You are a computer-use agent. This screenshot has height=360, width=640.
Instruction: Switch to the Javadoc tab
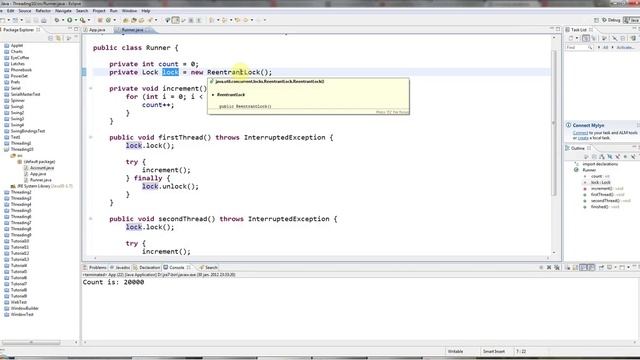tap(120, 268)
